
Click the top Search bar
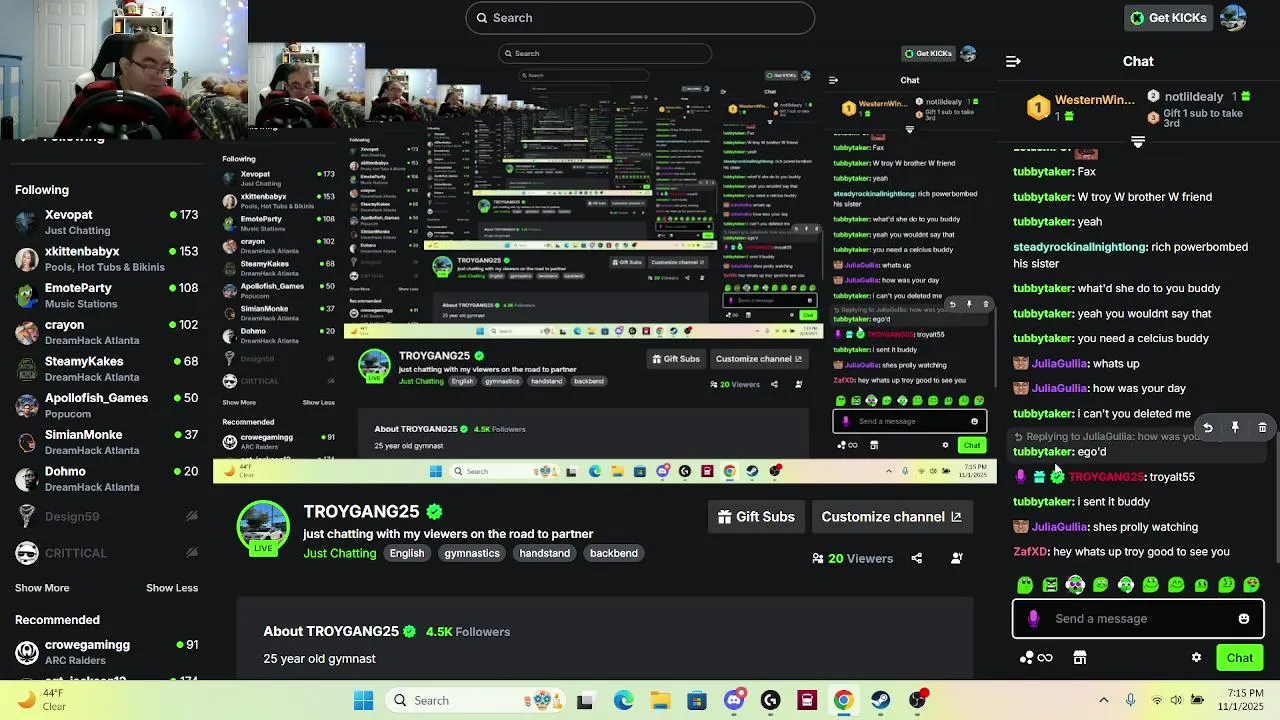point(640,18)
